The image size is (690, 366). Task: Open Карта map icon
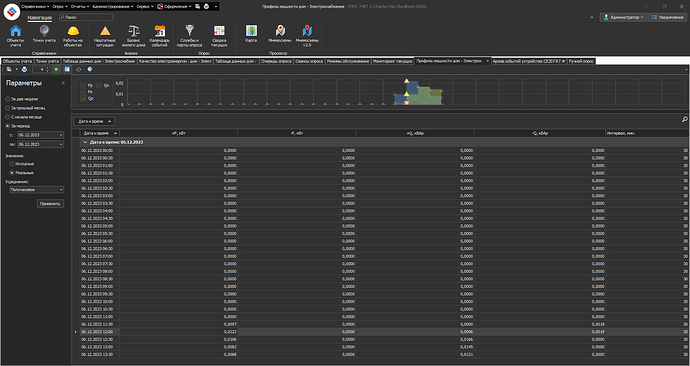[251, 31]
